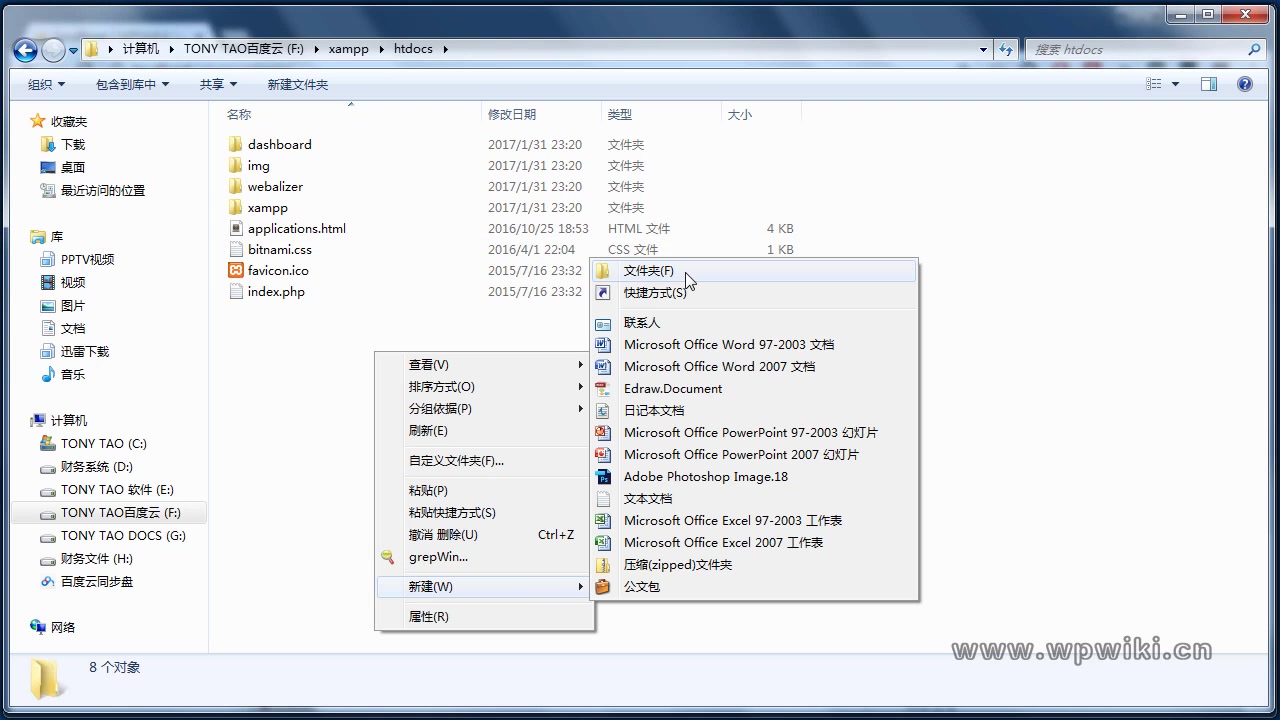Click the Excel 2007 worksheet icon
The width and height of the screenshot is (1280, 720).
(603, 542)
